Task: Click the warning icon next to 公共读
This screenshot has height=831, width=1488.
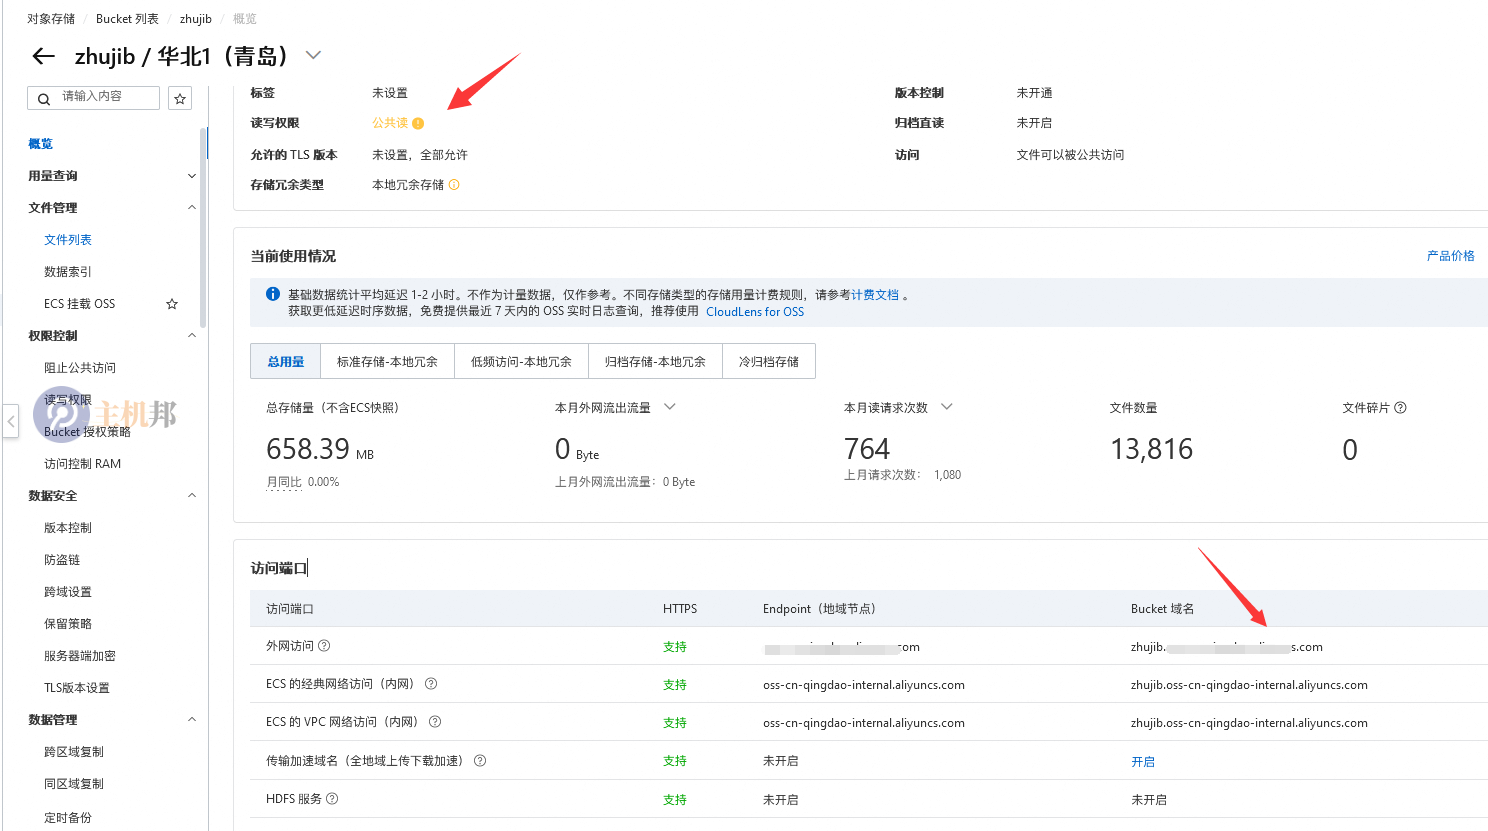Action: coord(418,123)
